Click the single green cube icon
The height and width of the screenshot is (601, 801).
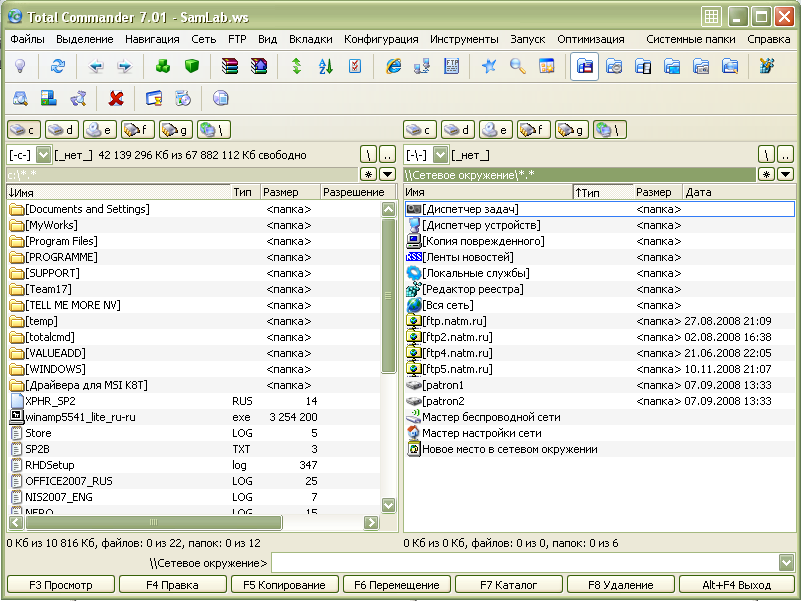click(x=192, y=66)
